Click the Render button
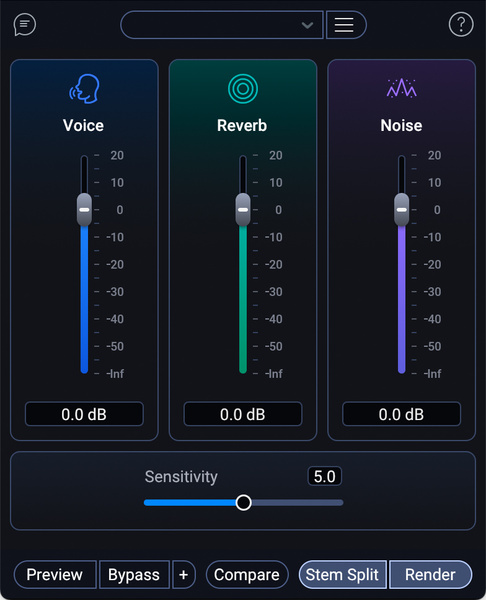 (x=431, y=574)
